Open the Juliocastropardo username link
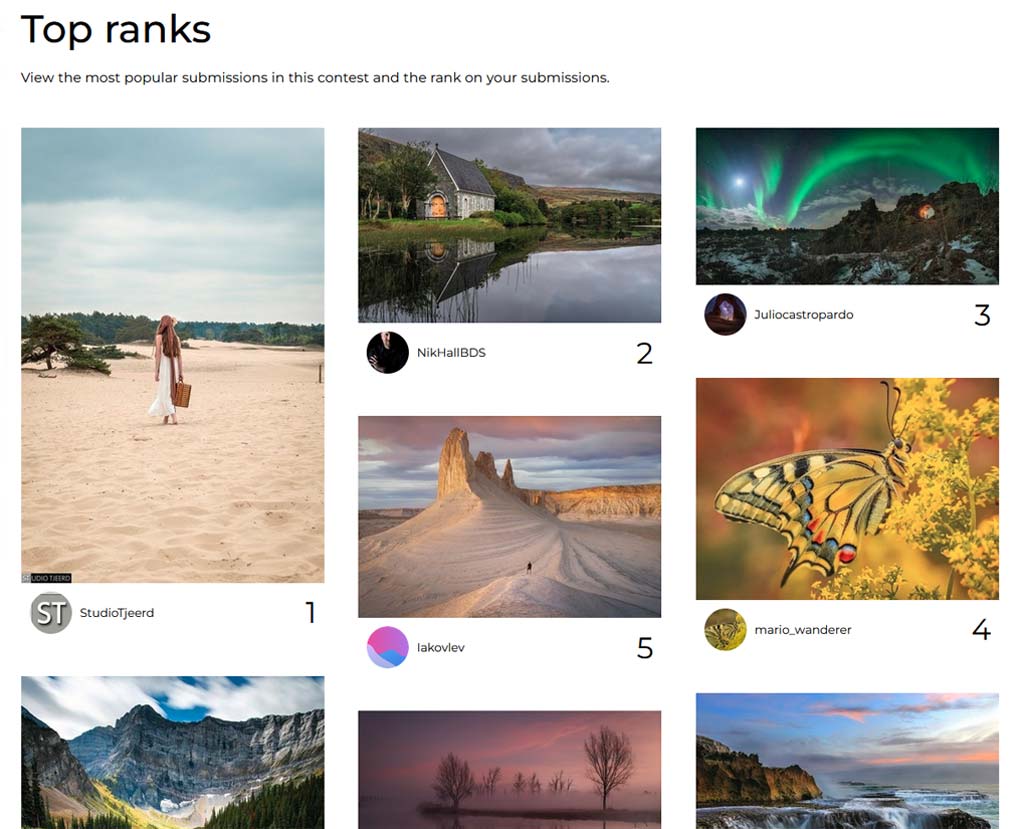1024x829 pixels. pyautogui.click(x=803, y=314)
